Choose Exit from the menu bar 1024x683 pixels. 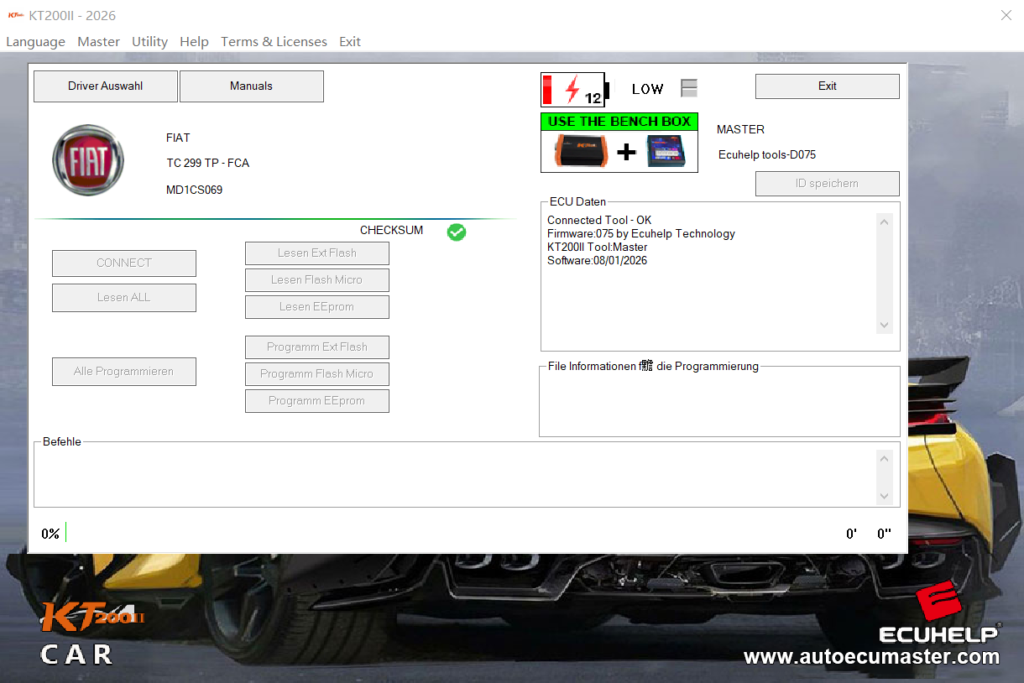[349, 42]
